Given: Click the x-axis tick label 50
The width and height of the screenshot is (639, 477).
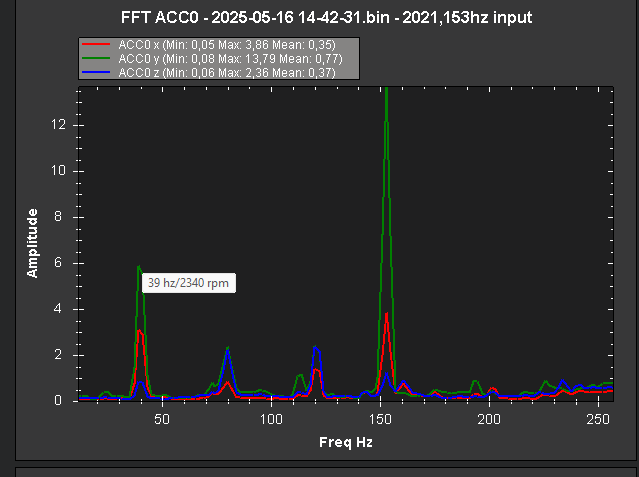Looking at the screenshot, I should [162, 419].
